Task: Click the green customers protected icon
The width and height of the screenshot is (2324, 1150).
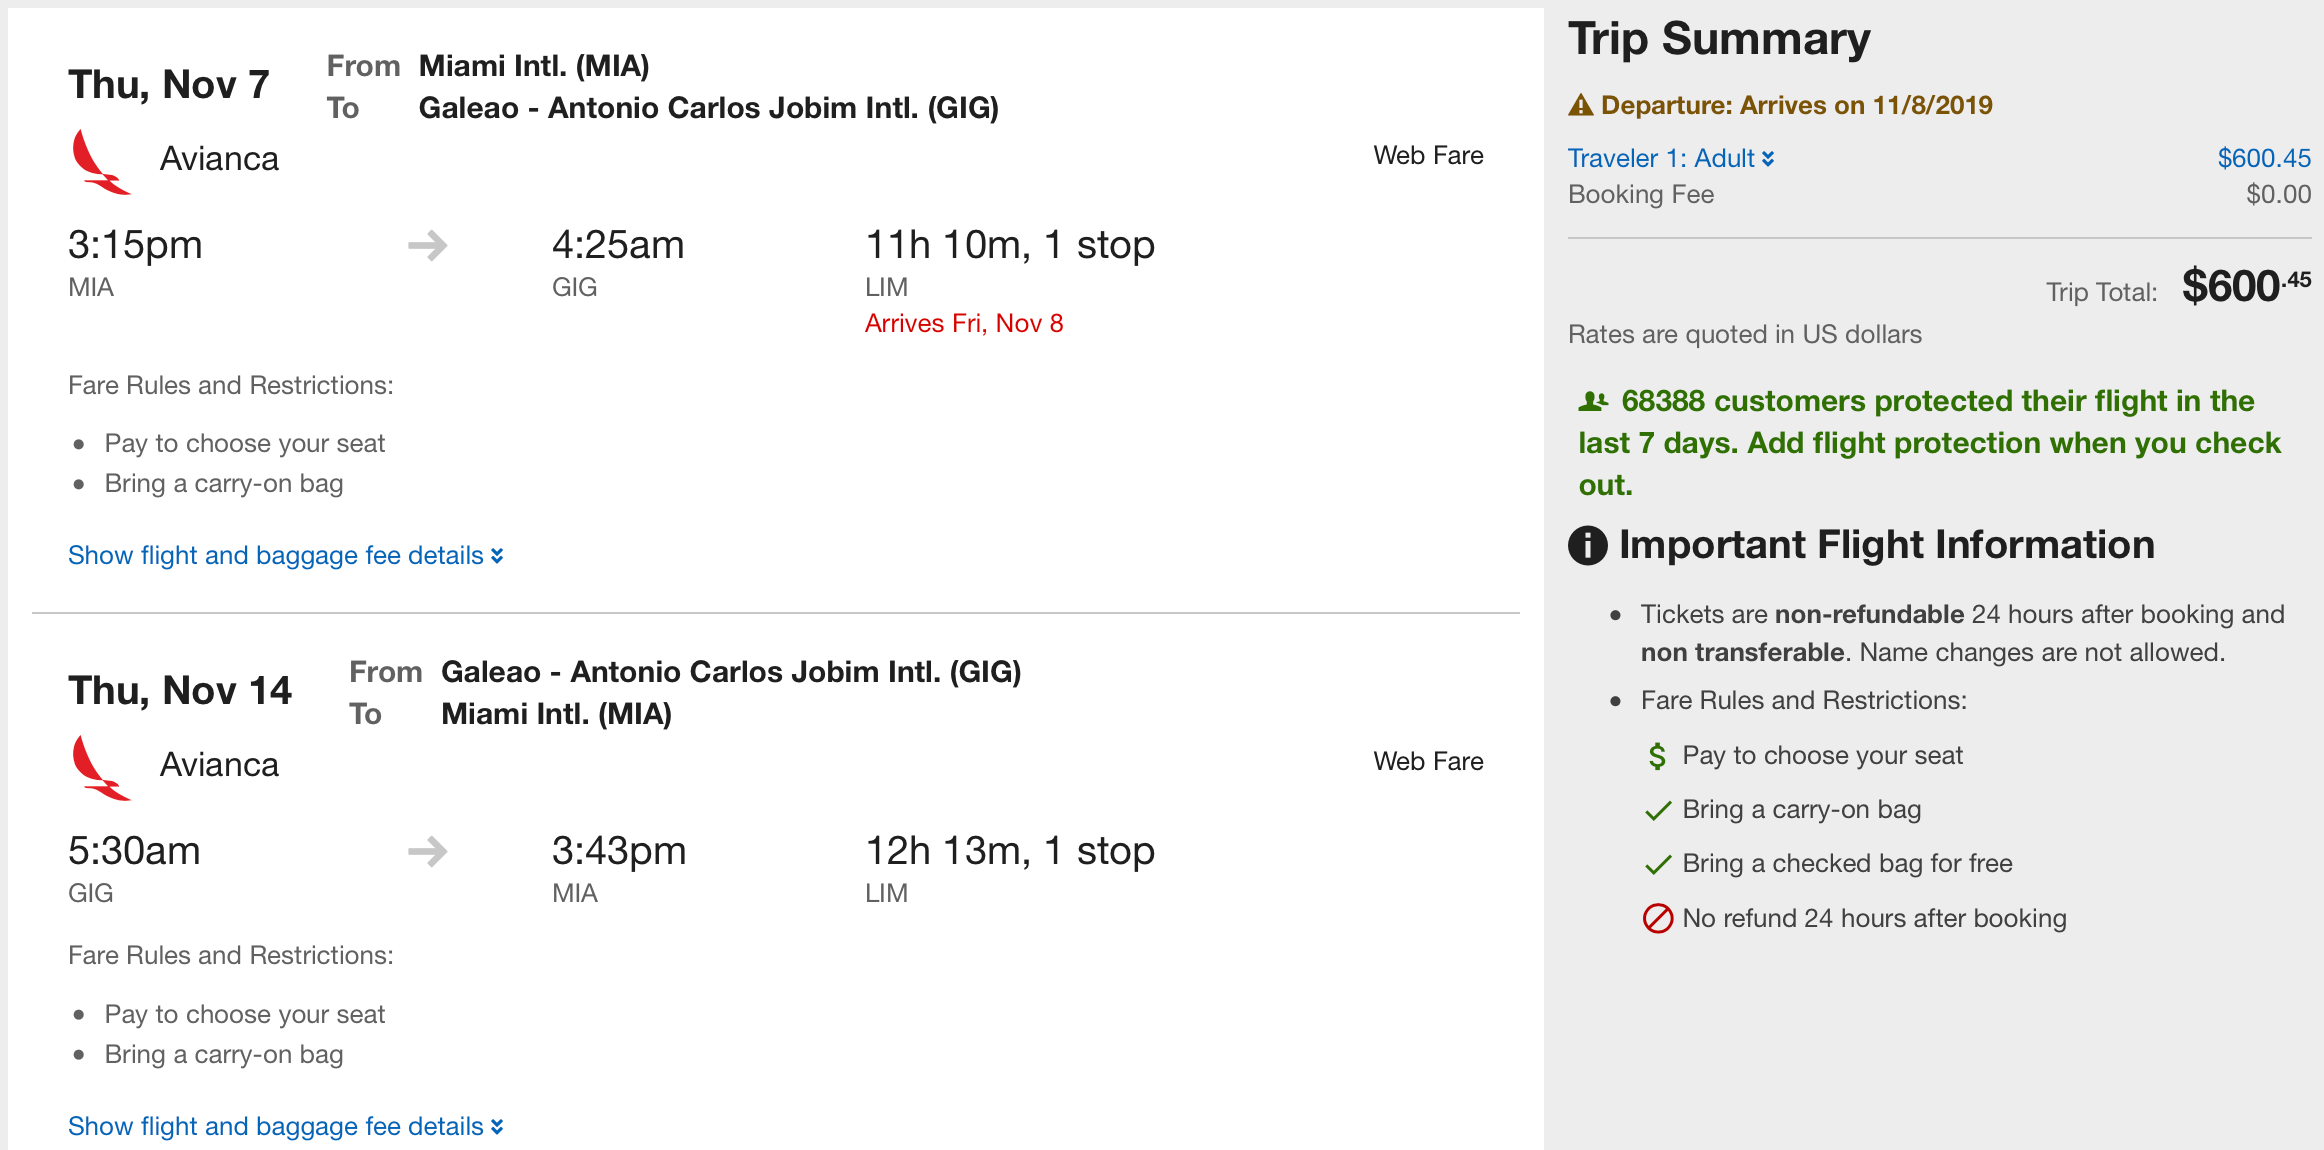Action: [x=1593, y=402]
